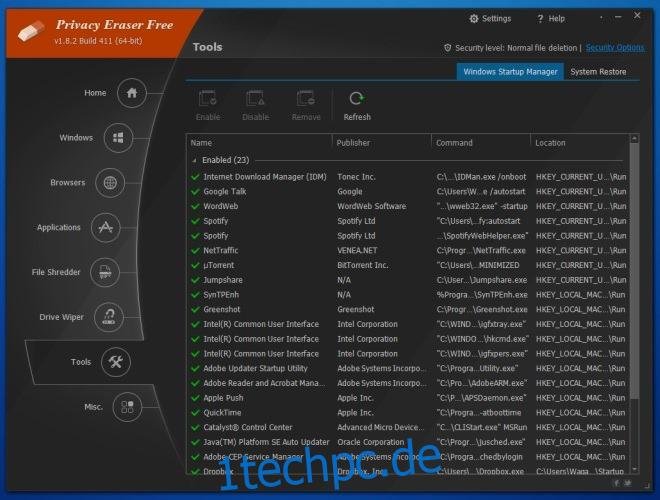Screen dimensions: 660x500
Task: Sort by the Command column header
Action: [481, 143]
